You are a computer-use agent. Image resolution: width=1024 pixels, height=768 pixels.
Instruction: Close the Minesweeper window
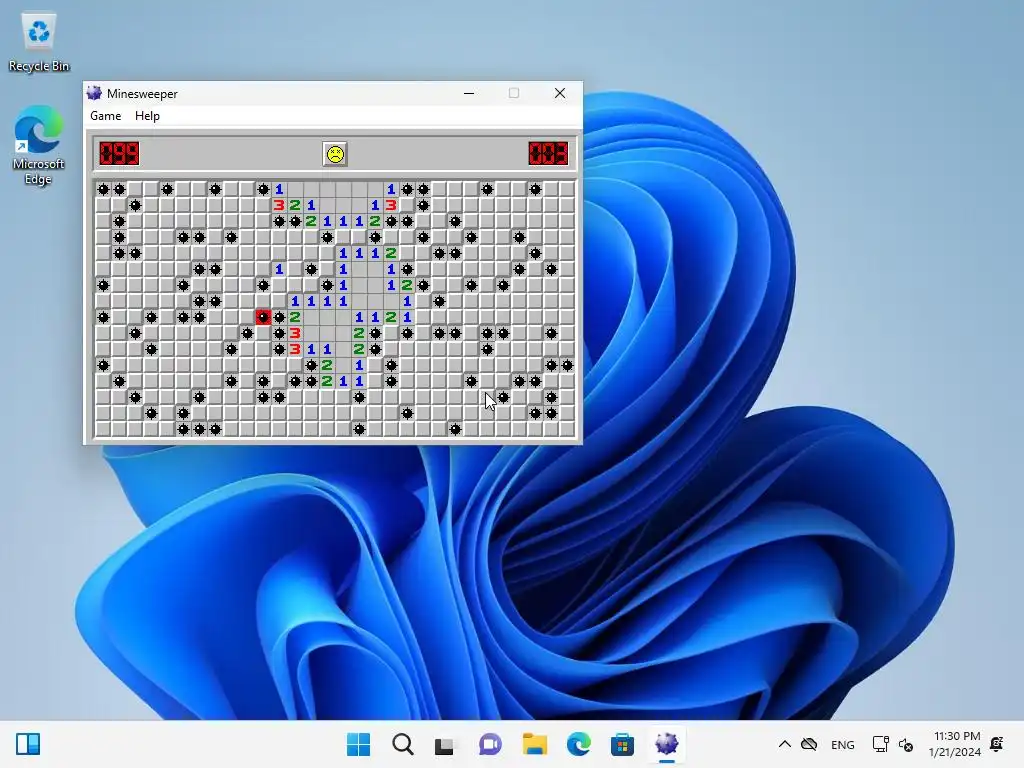[560, 93]
